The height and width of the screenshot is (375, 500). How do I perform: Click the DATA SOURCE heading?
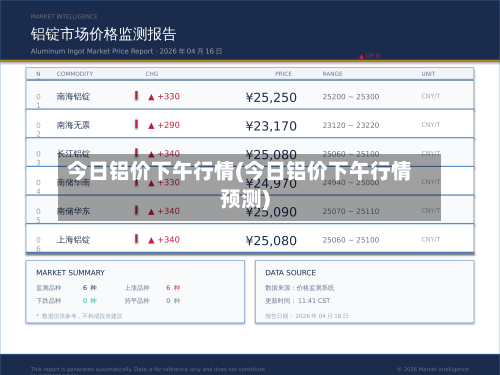[291, 273]
